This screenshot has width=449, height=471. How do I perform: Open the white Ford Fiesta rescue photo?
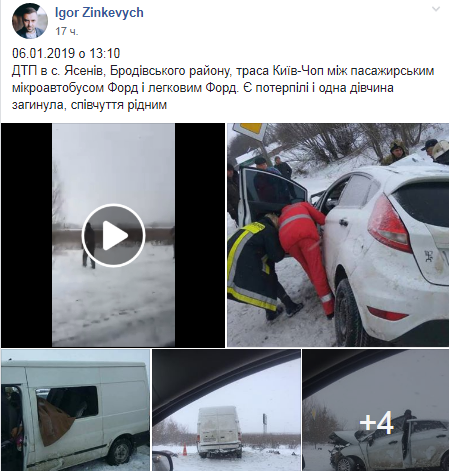[x=338, y=235]
